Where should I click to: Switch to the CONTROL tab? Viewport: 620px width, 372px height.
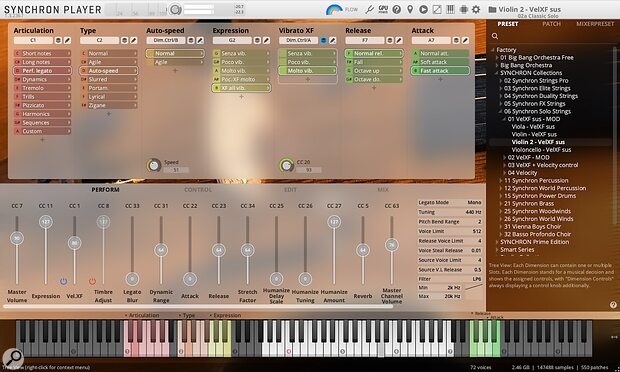(198, 190)
